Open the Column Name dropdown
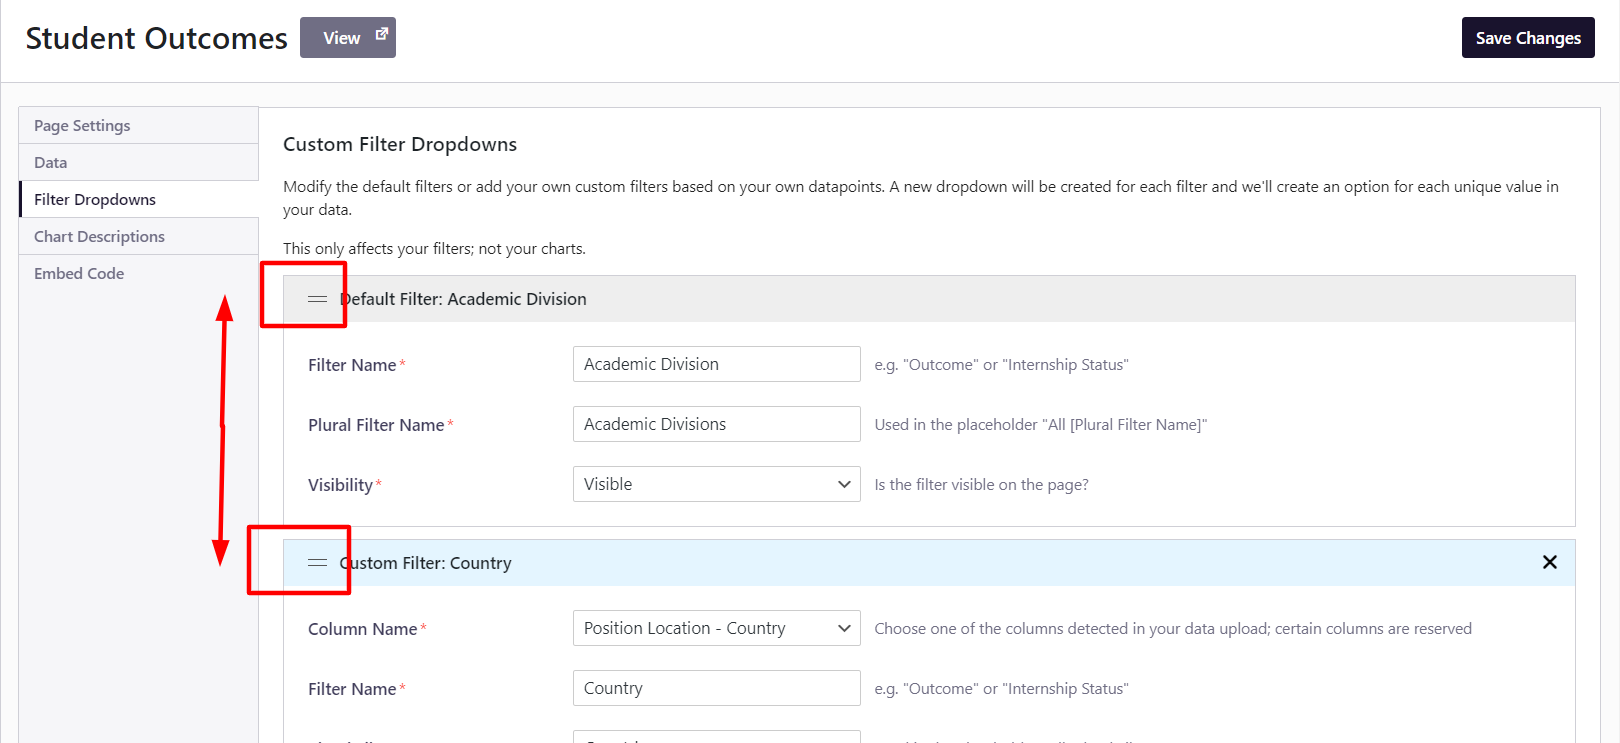Screen dimensions: 1620x743 [x=716, y=628]
